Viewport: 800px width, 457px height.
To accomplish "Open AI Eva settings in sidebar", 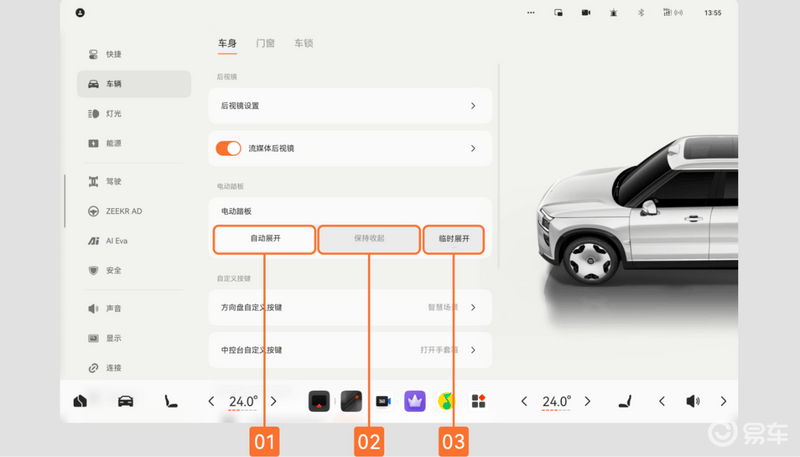I will click(x=116, y=241).
